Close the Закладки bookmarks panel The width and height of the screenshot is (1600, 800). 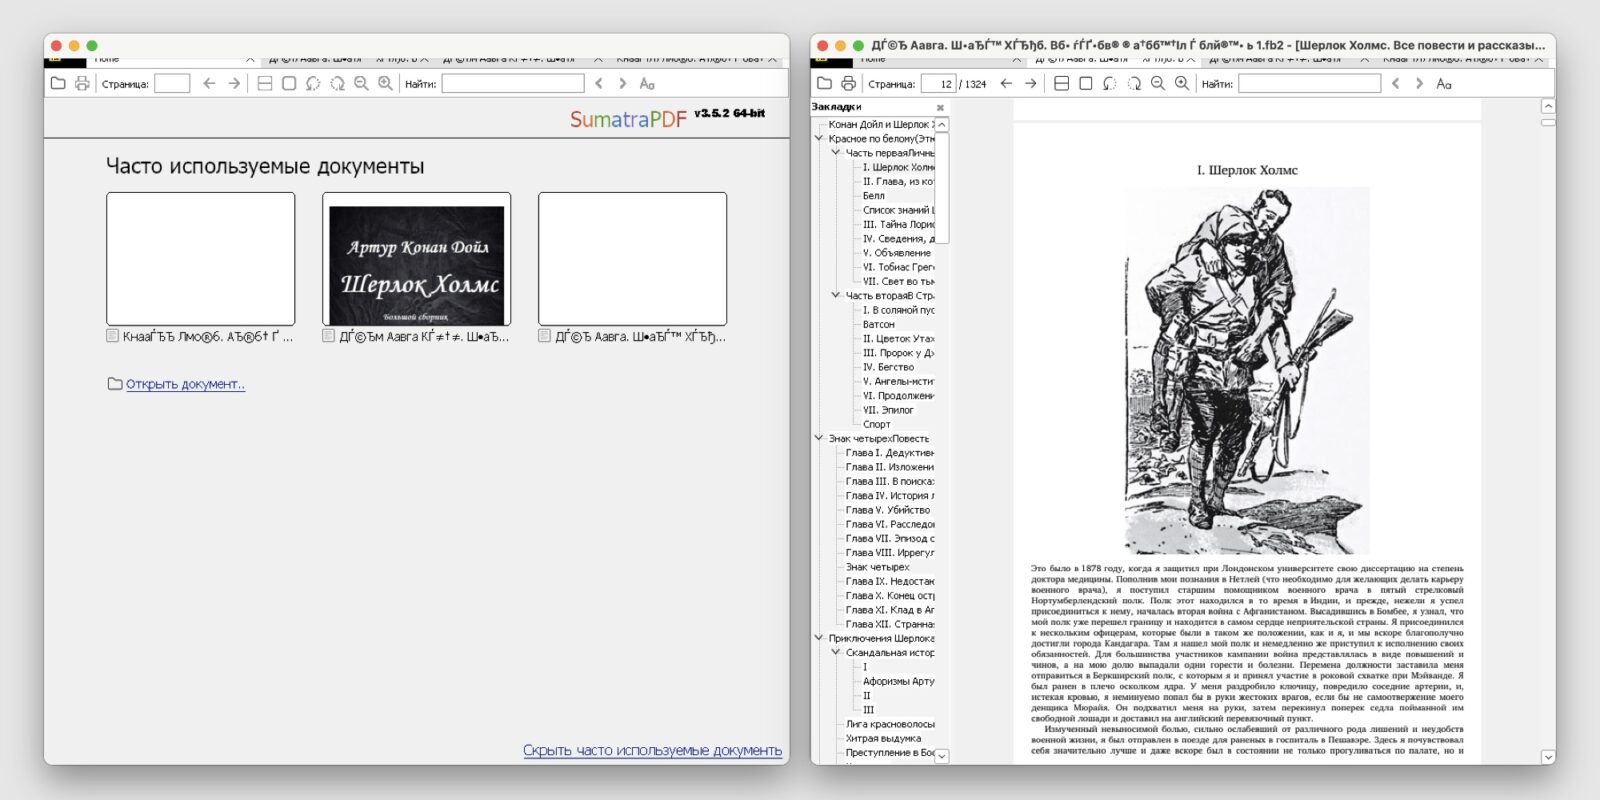click(940, 107)
